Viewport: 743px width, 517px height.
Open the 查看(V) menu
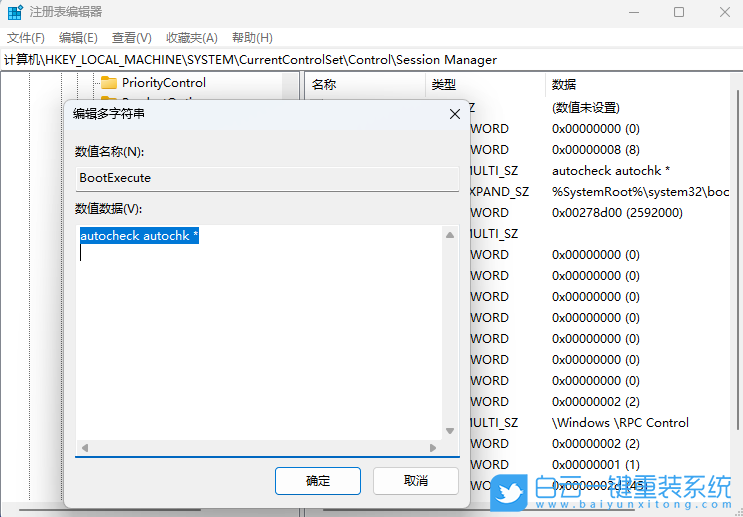point(132,38)
